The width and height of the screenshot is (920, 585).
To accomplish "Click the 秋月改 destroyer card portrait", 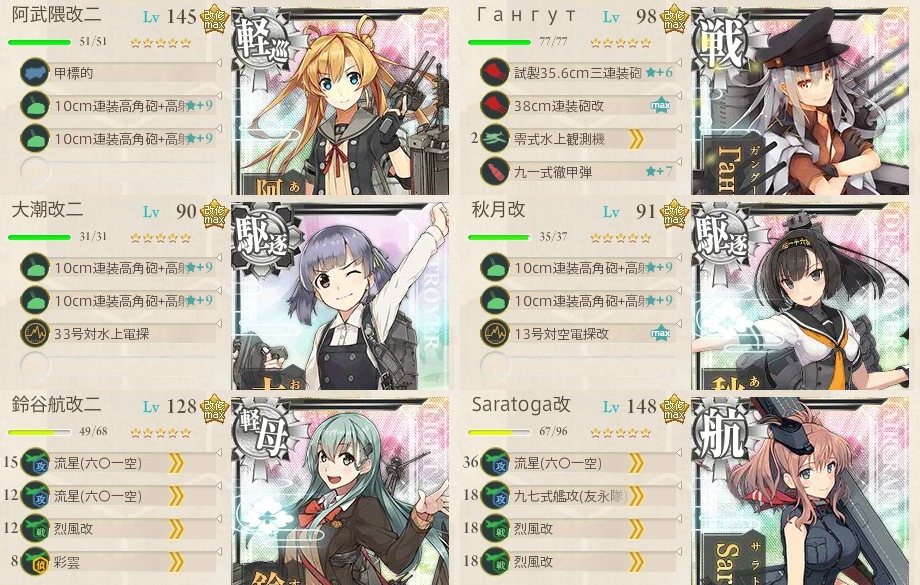I will tap(801, 296).
